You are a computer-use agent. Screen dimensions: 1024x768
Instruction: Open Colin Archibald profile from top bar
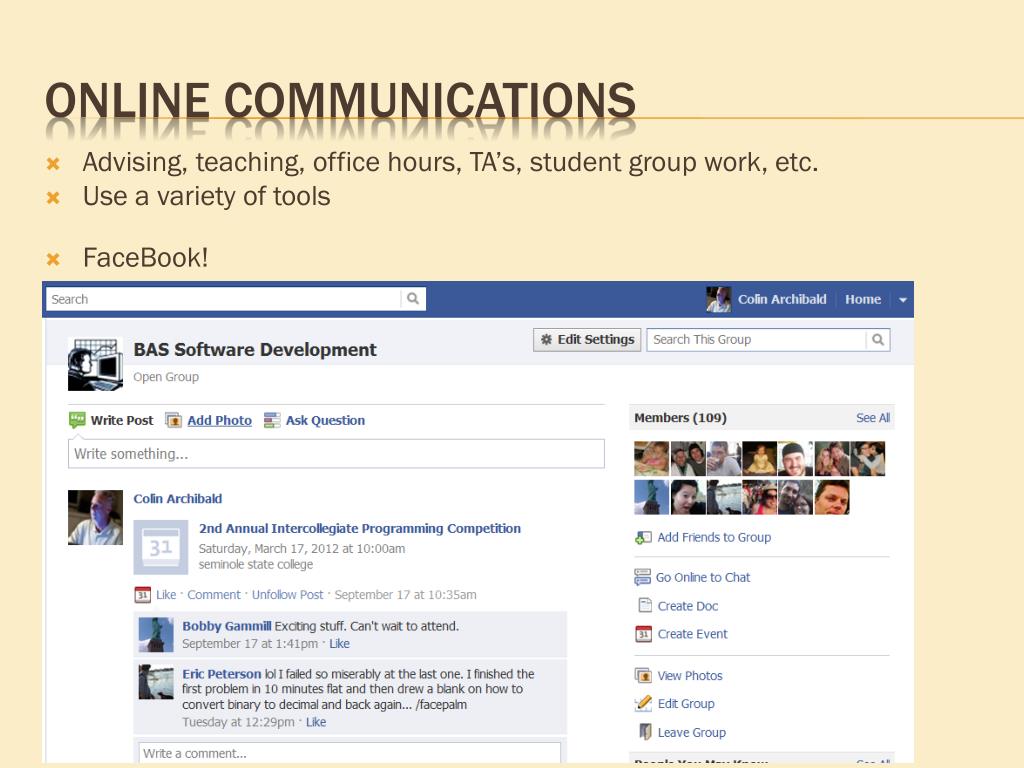(x=782, y=299)
